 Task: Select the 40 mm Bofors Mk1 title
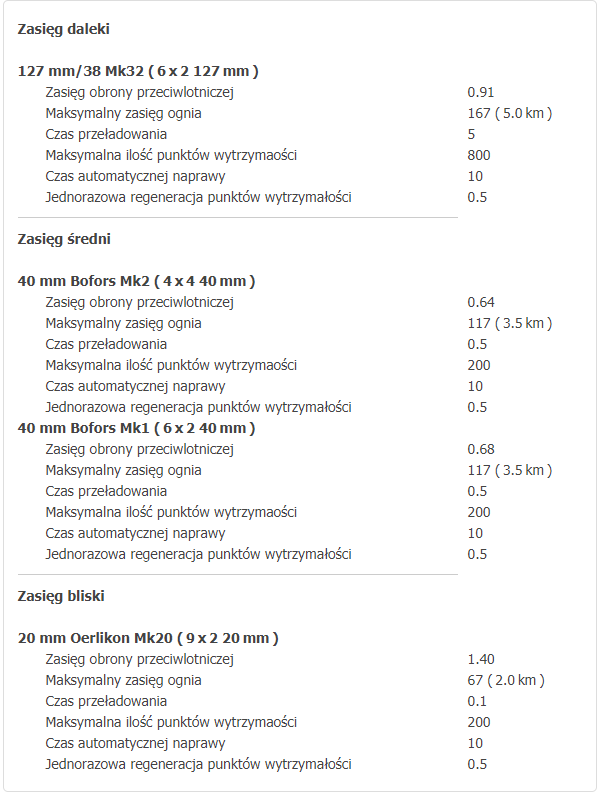[136, 428]
